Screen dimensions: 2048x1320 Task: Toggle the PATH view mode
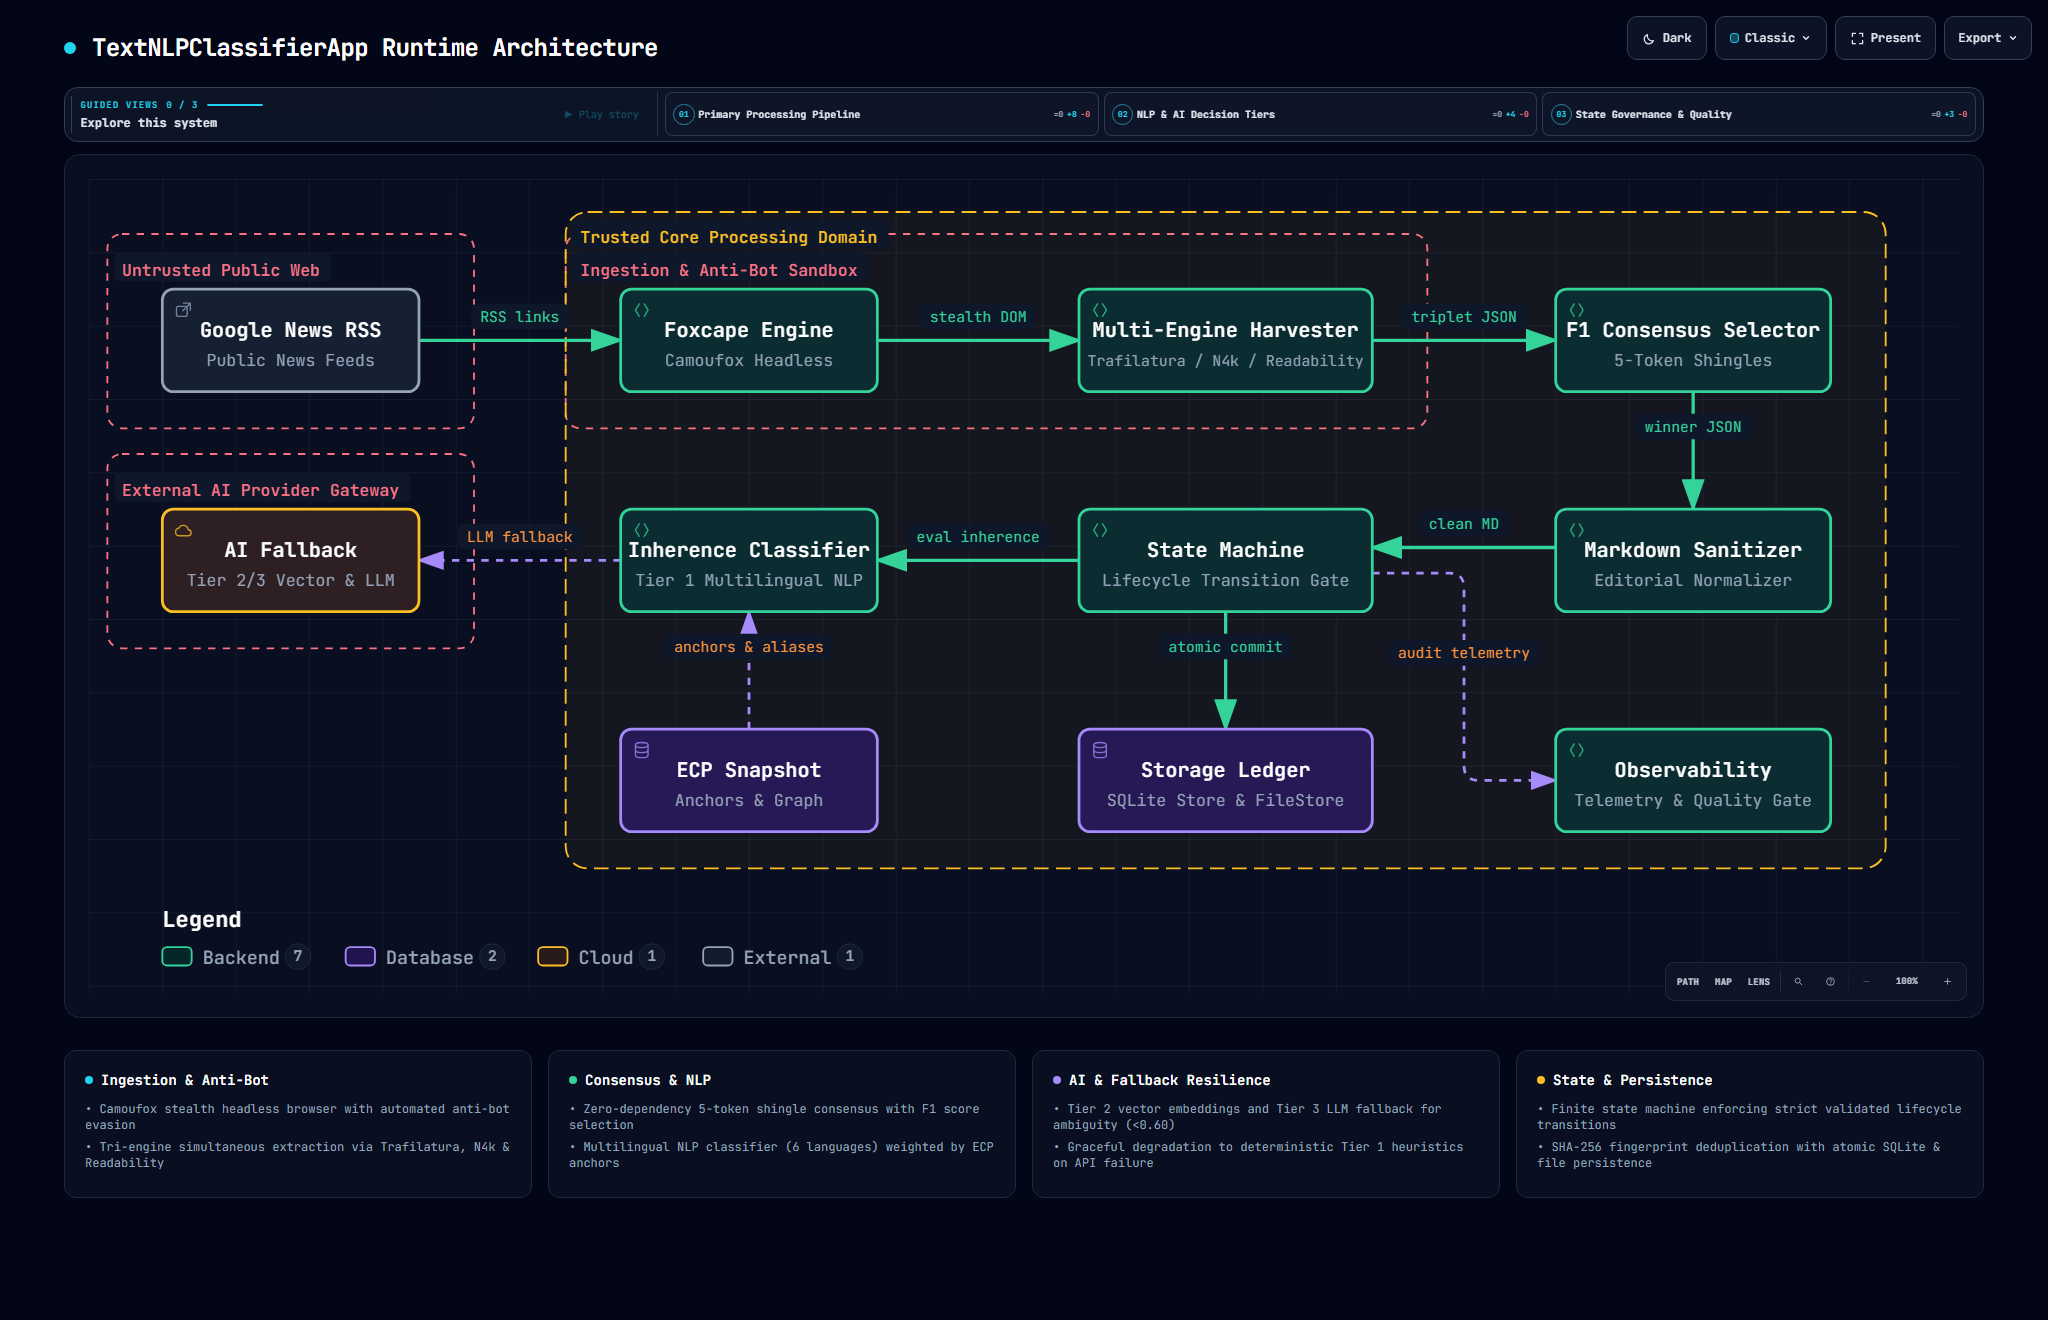point(1687,982)
